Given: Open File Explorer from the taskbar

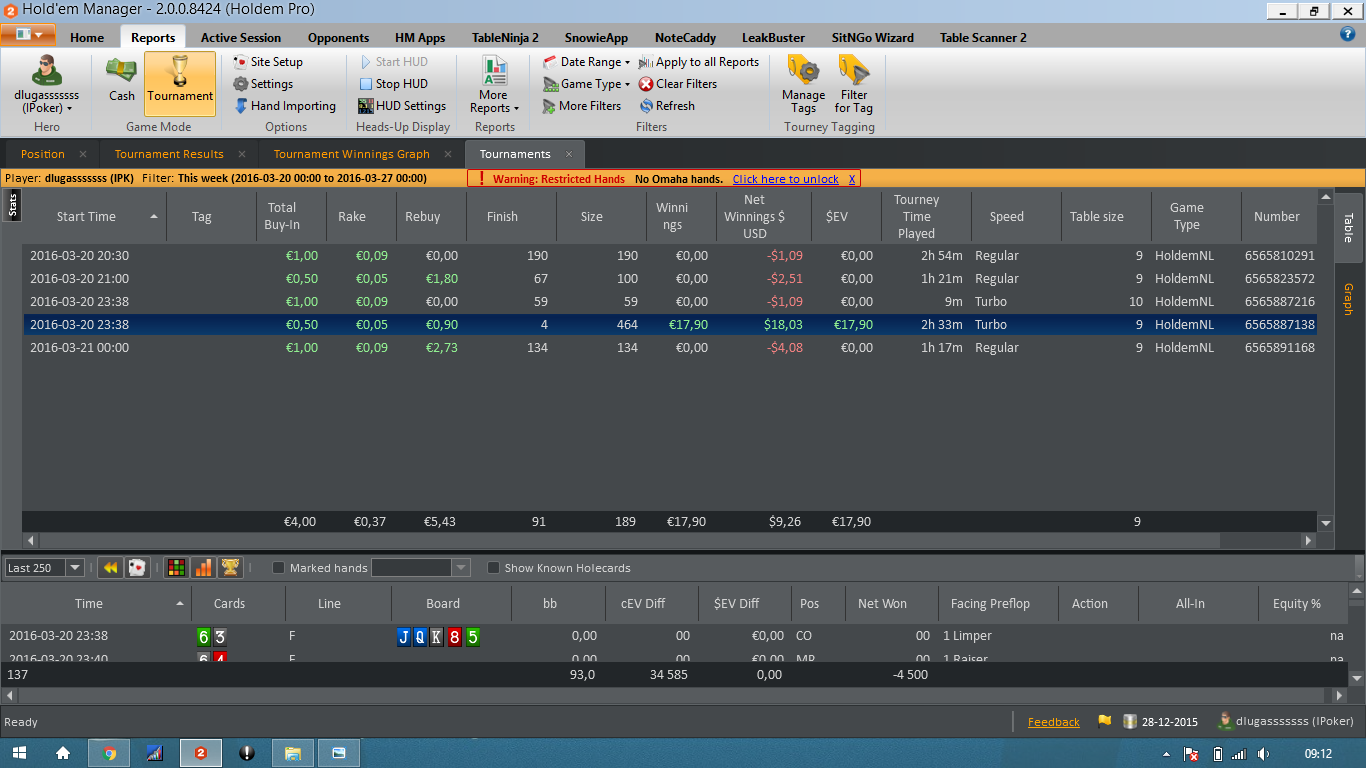Looking at the screenshot, I should tap(293, 753).
